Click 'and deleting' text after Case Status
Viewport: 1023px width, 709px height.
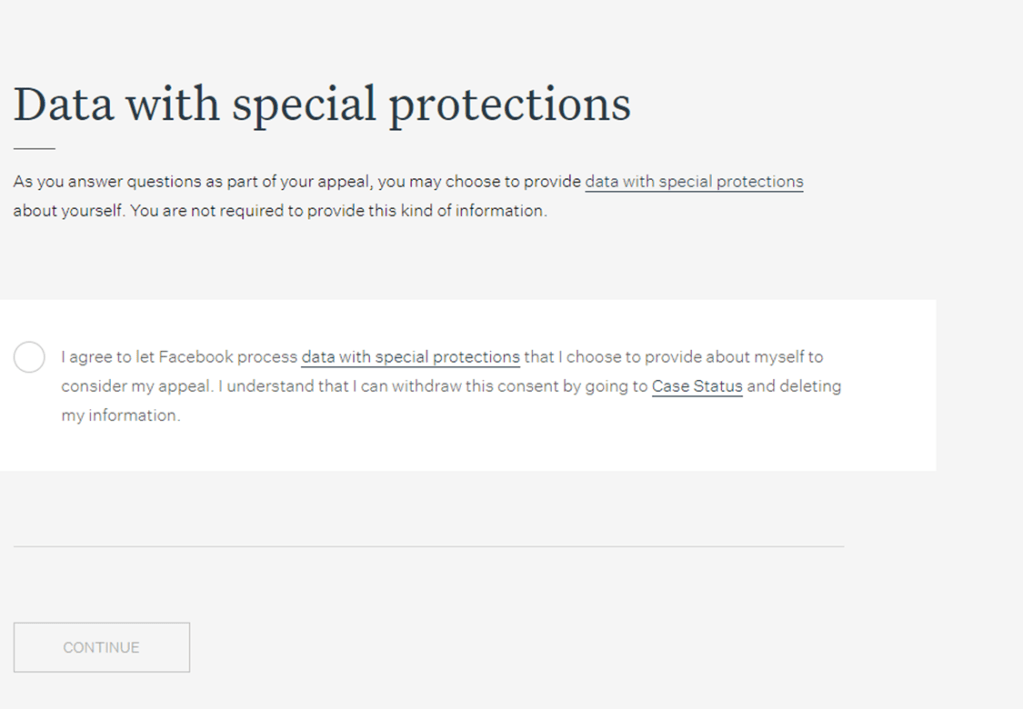tap(794, 386)
